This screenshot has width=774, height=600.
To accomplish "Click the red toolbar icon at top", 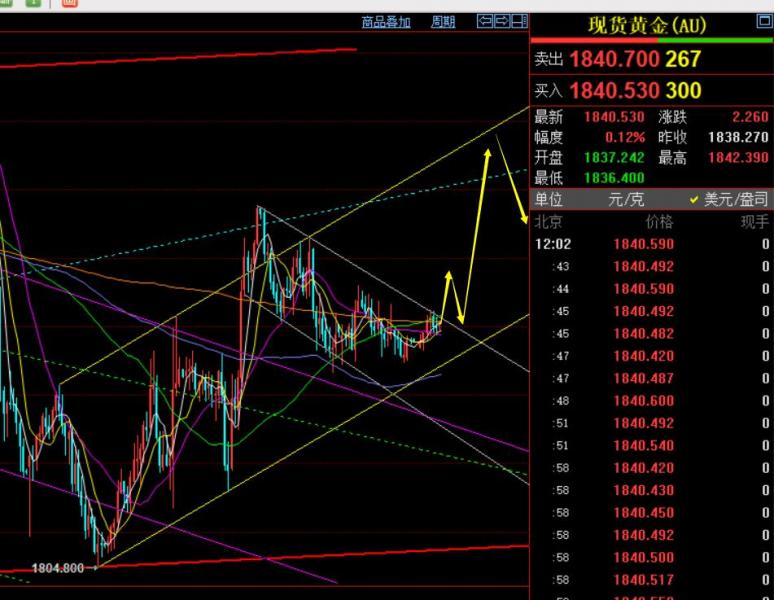I will pyautogui.click(x=70, y=3).
